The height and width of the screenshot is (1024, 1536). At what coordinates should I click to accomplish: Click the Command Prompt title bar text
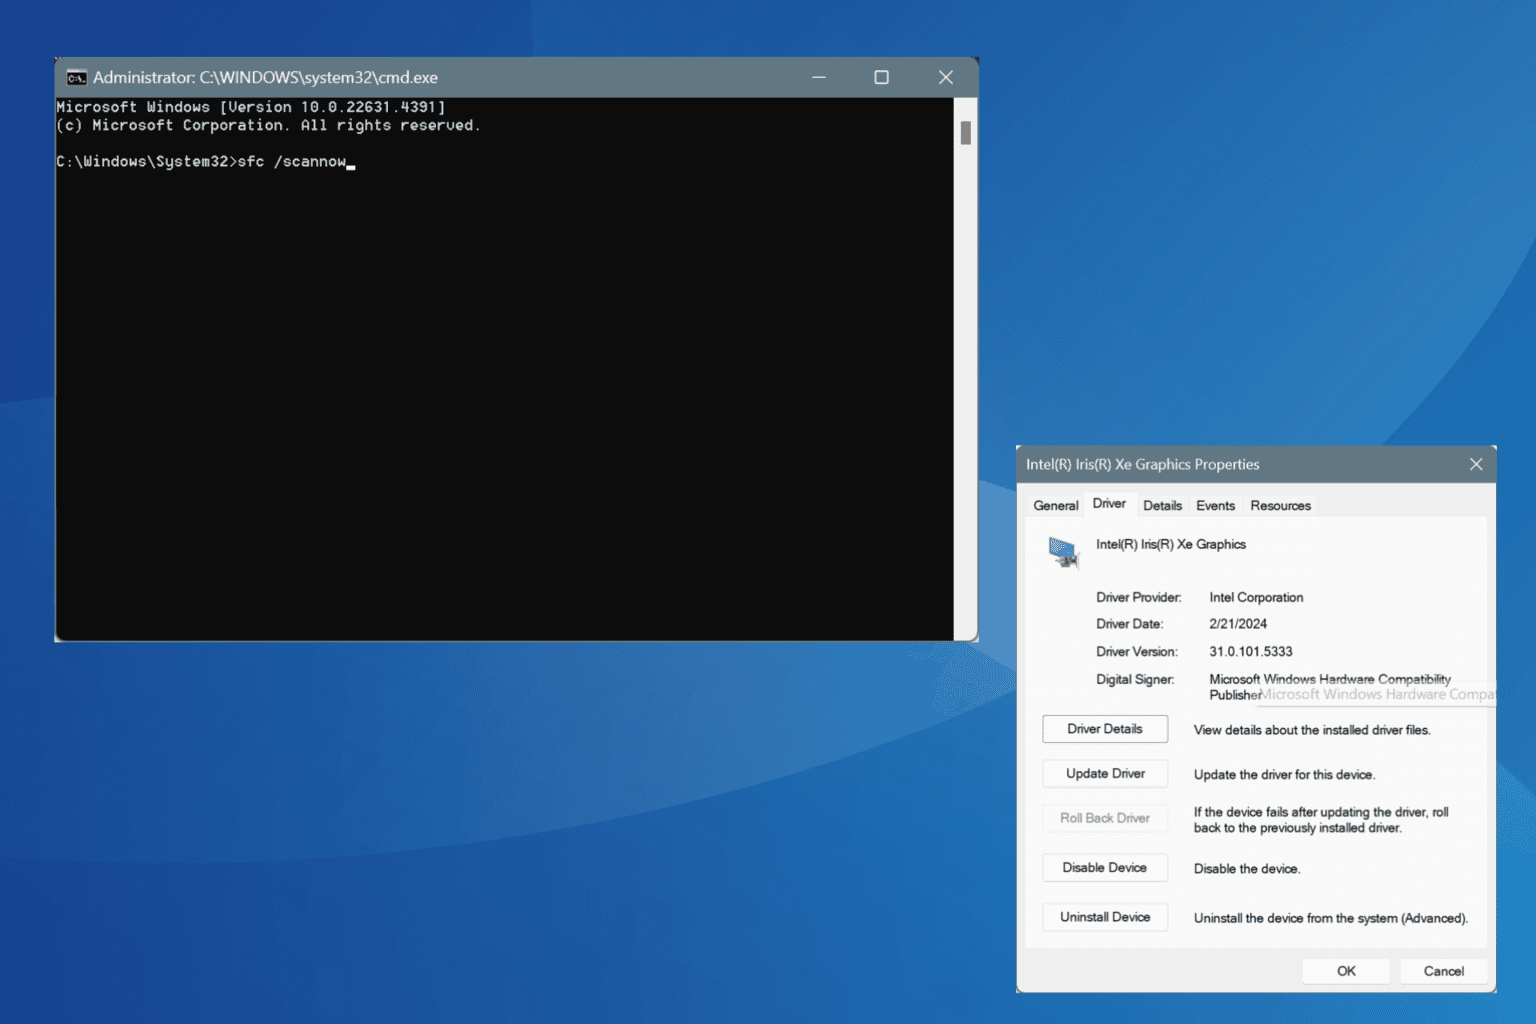coord(265,77)
